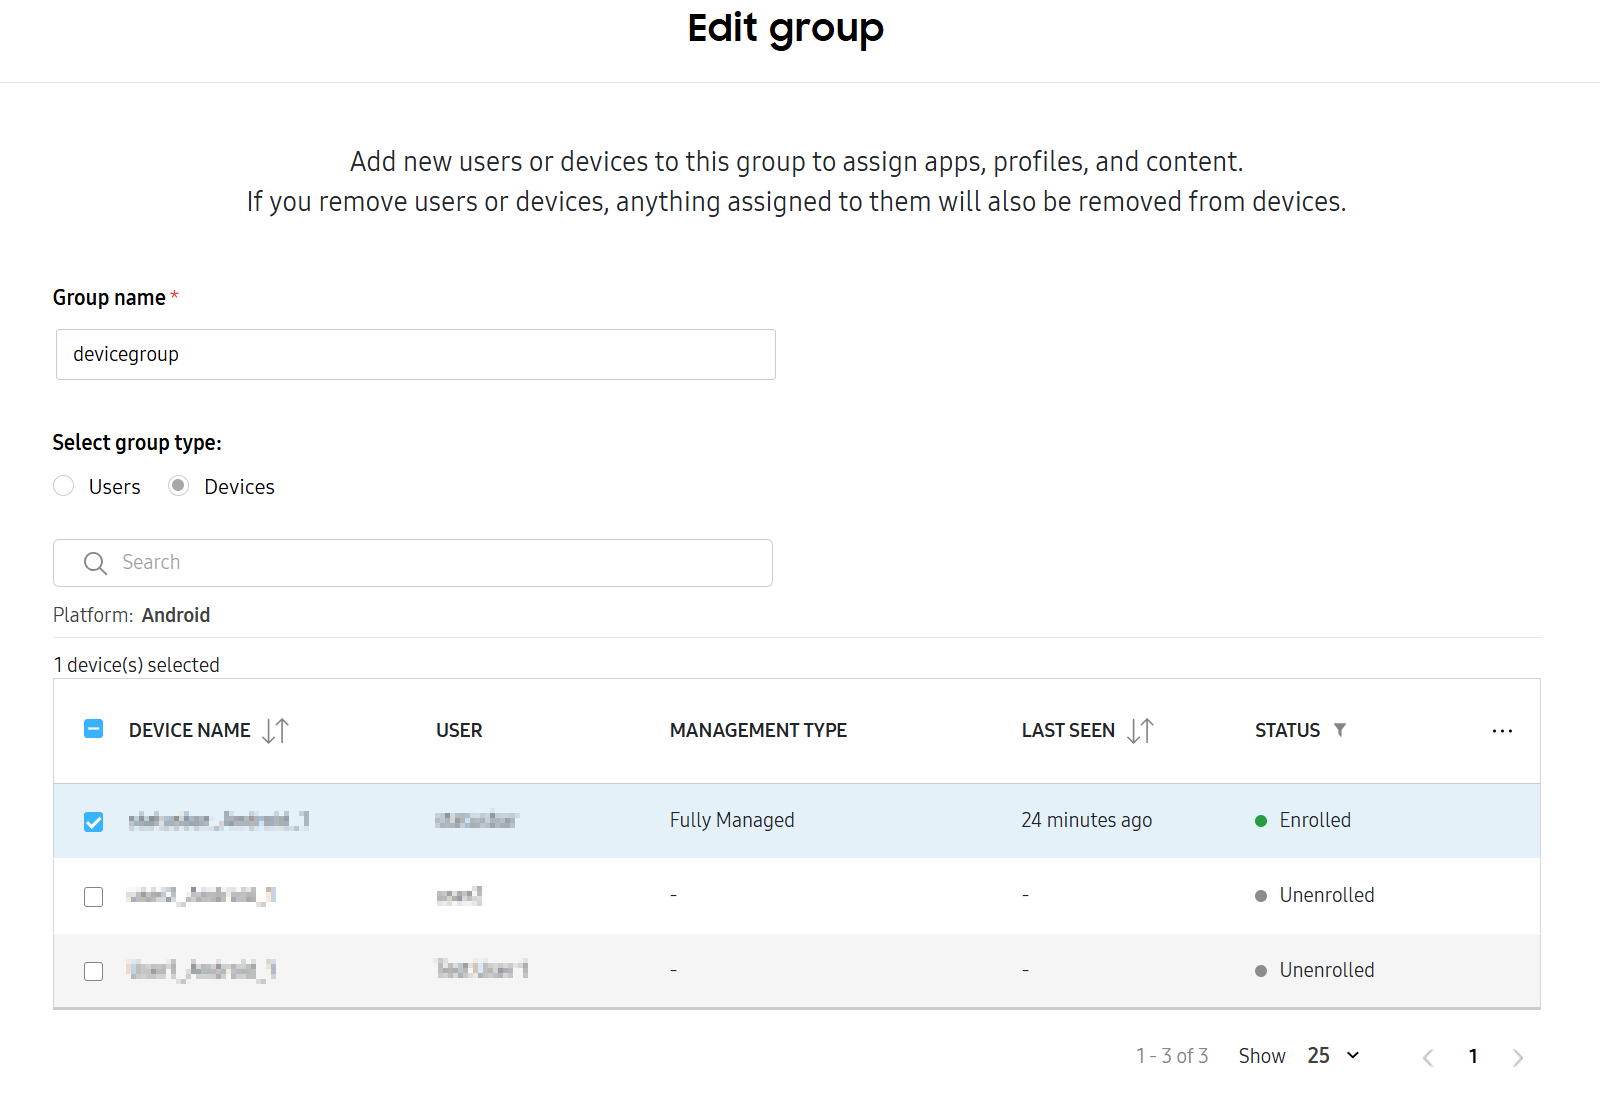
Task: Click the Management Type column header
Action: (757, 730)
